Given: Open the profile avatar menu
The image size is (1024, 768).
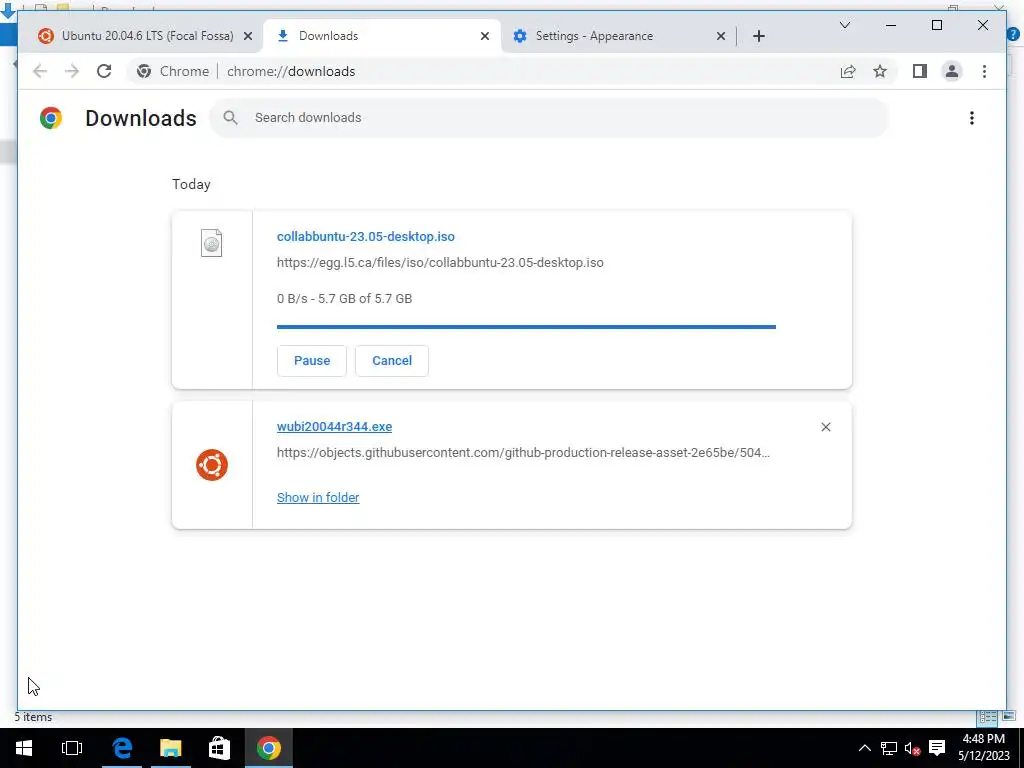Looking at the screenshot, I should [x=952, y=71].
